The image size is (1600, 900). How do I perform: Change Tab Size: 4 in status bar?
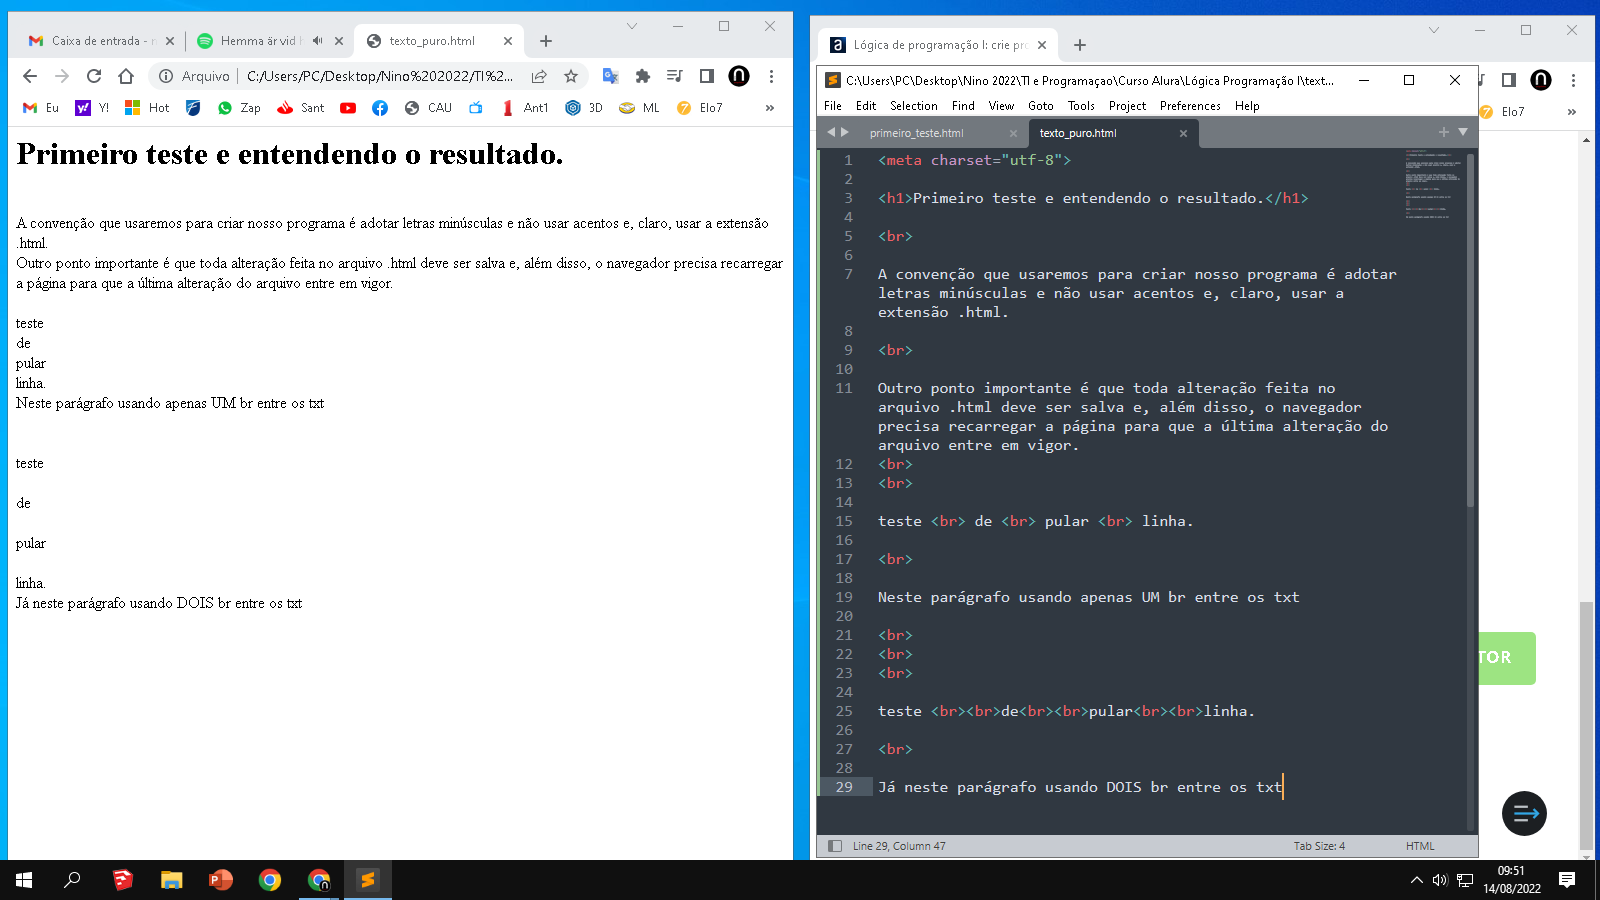[1319, 846]
